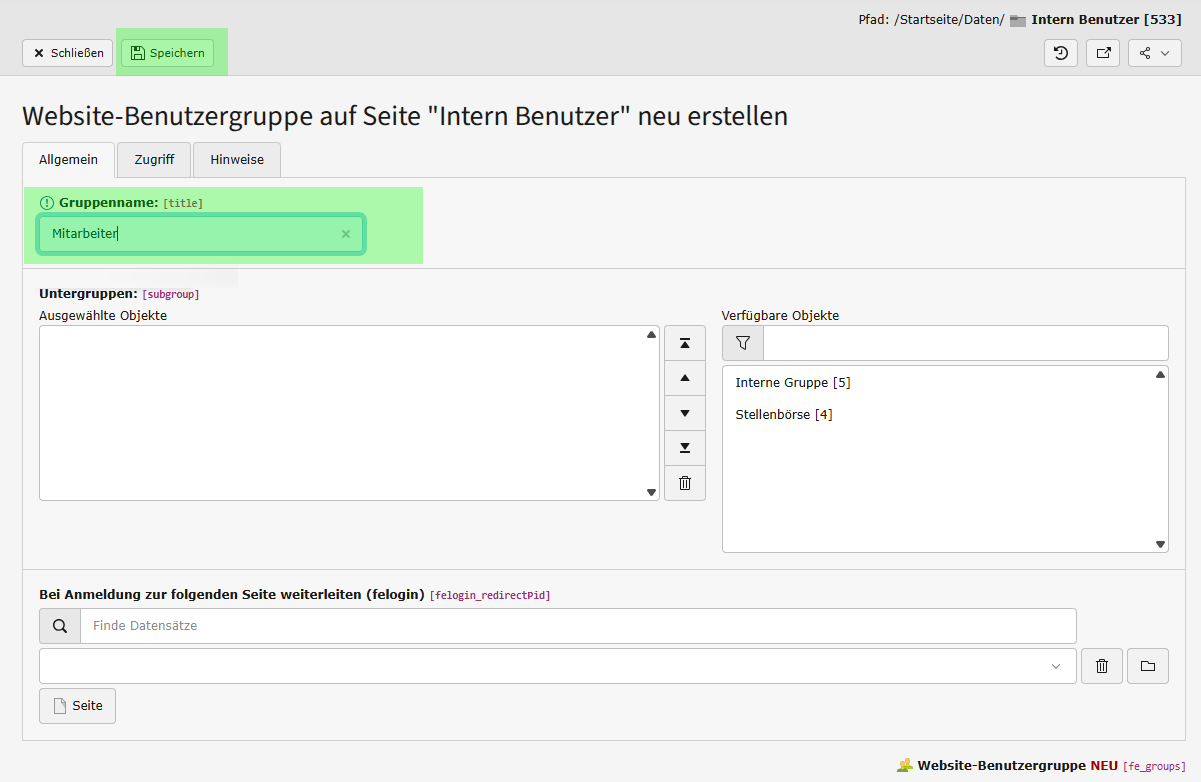Select Stellenbörse [4] from available objects
1201x782 pixels.
click(x=784, y=415)
